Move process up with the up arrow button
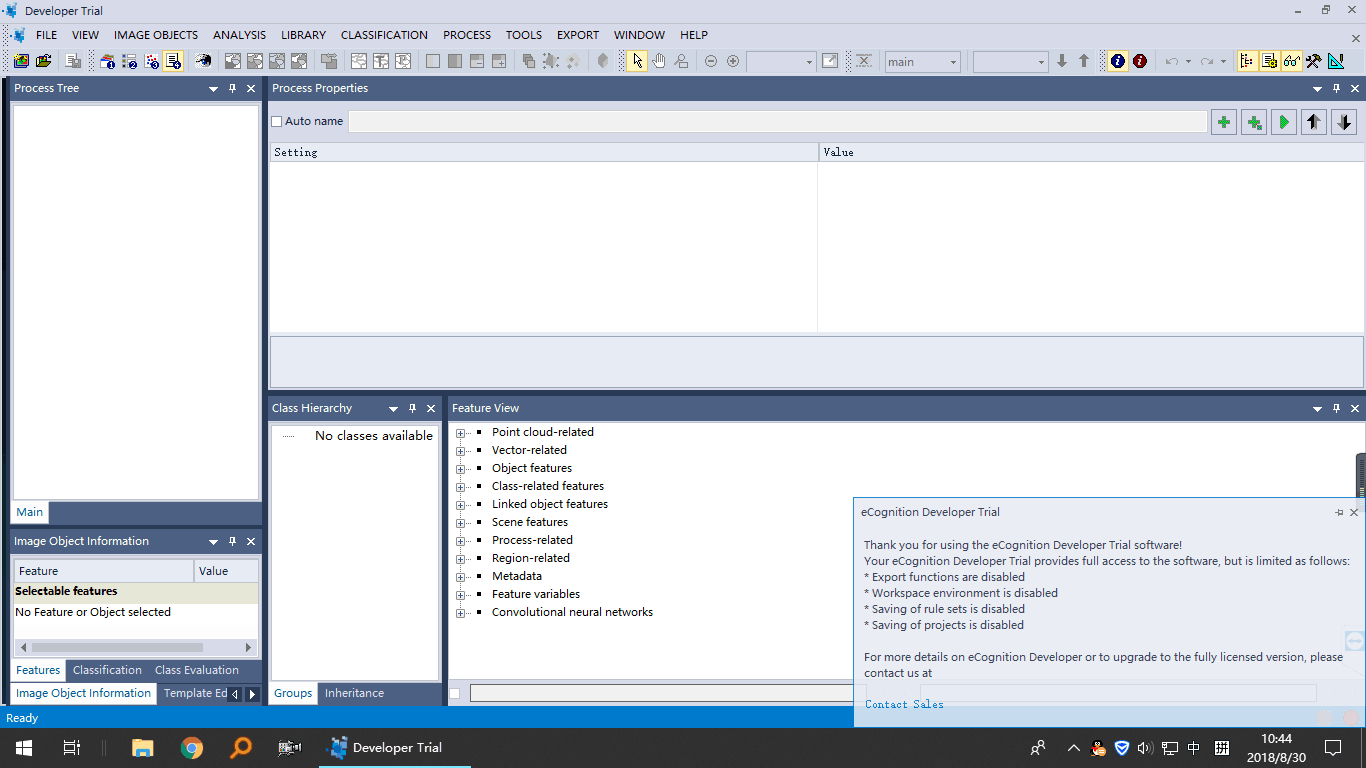Screen dimensions: 1366x768 click(x=1314, y=122)
